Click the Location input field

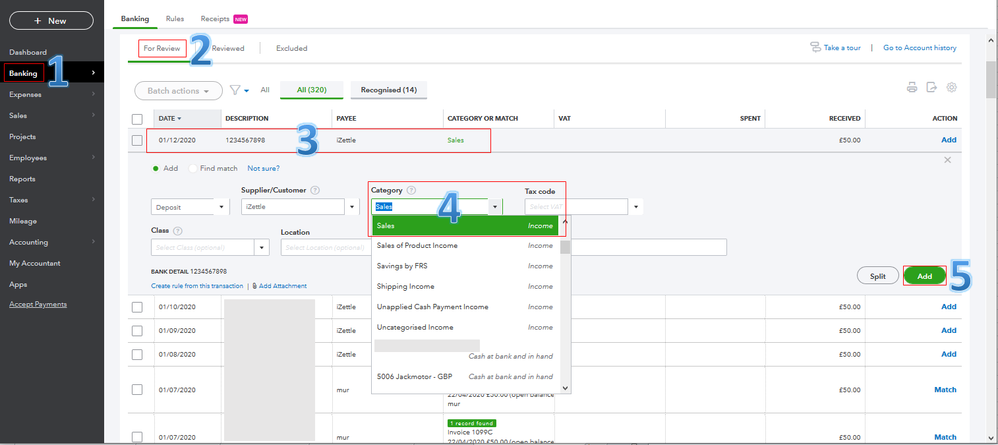coord(325,247)
